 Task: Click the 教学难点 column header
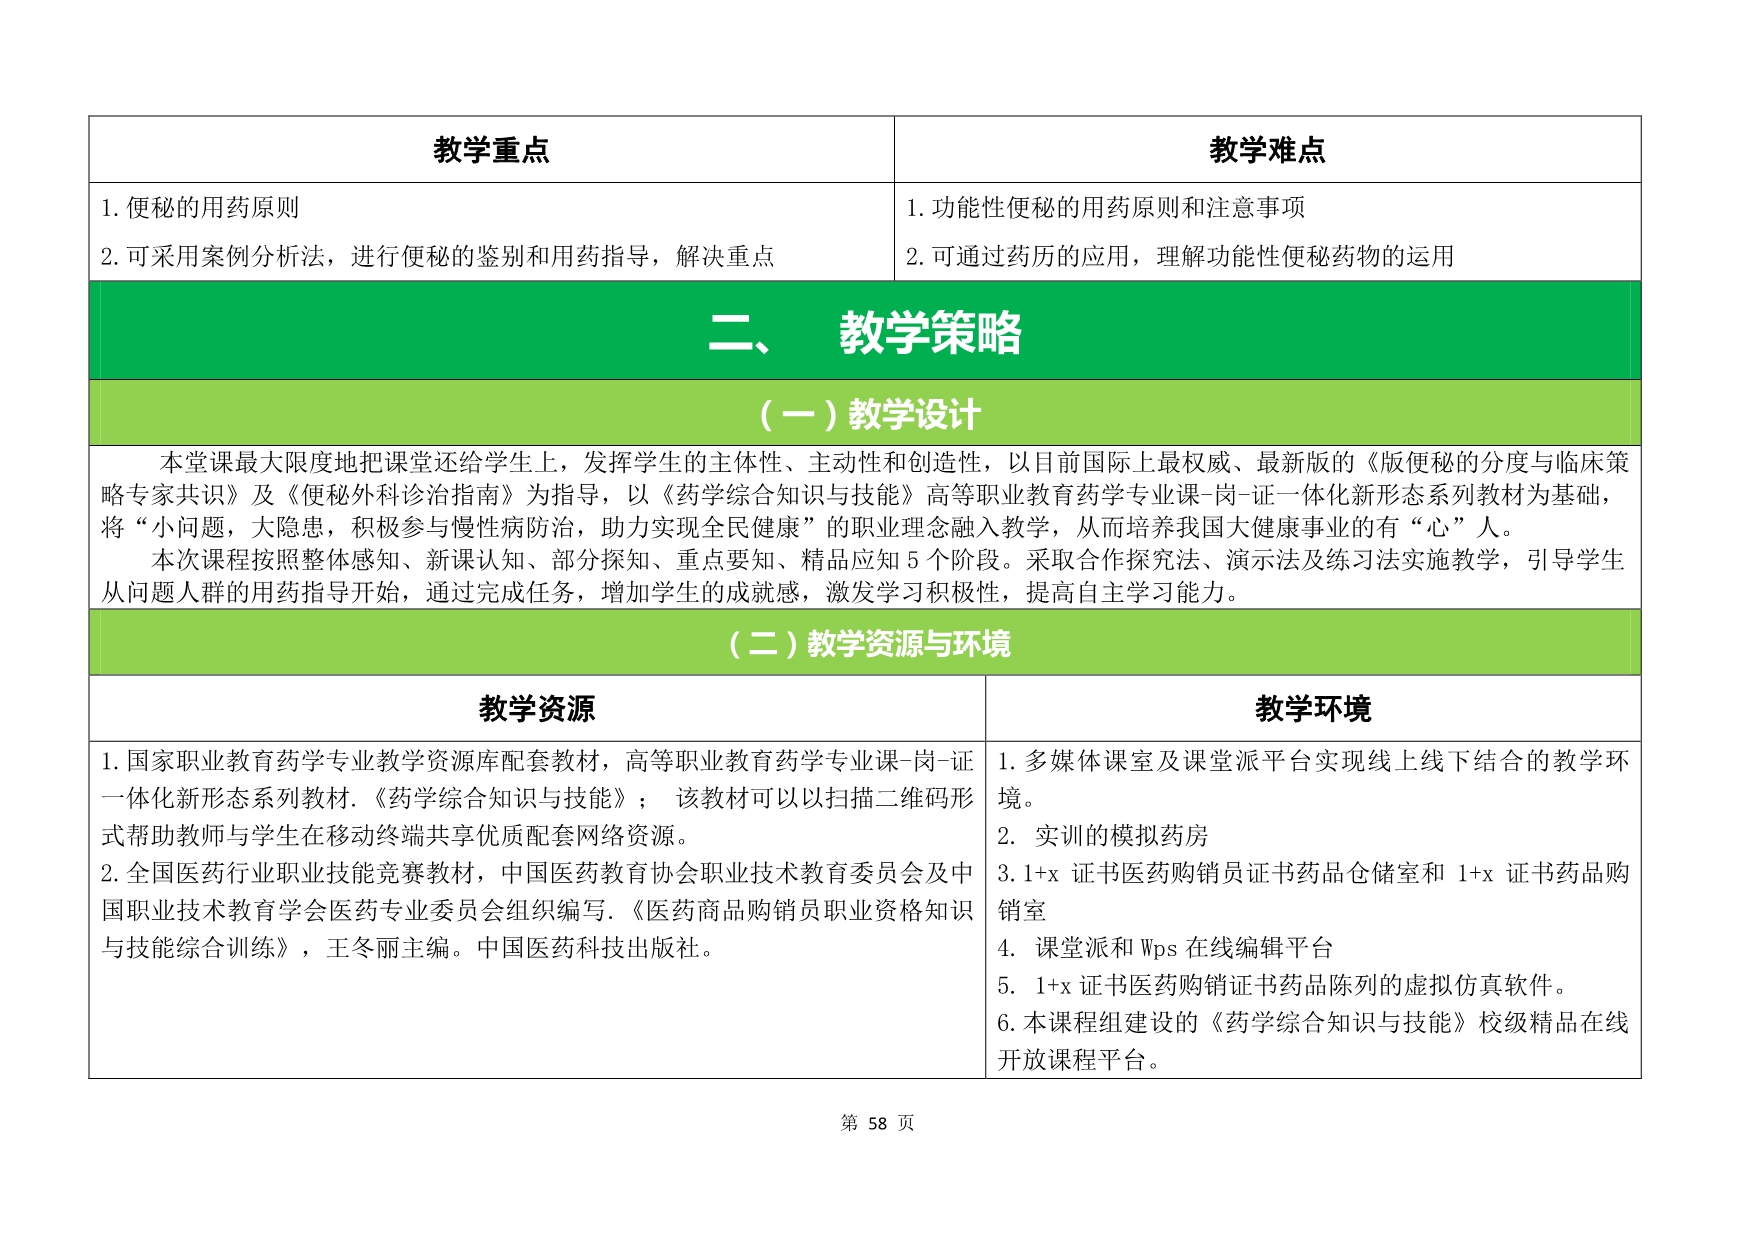1266,150
